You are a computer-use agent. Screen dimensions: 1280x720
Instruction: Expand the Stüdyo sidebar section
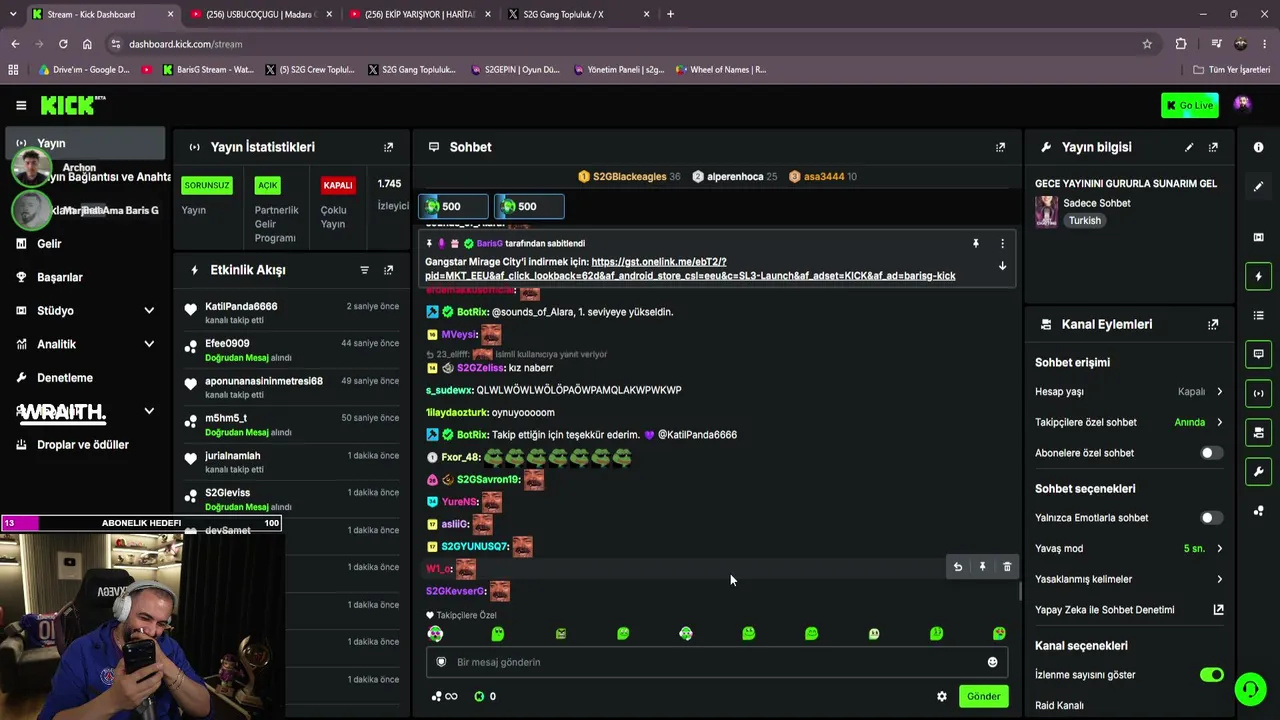pyautogui.click(x=149, y=311)
